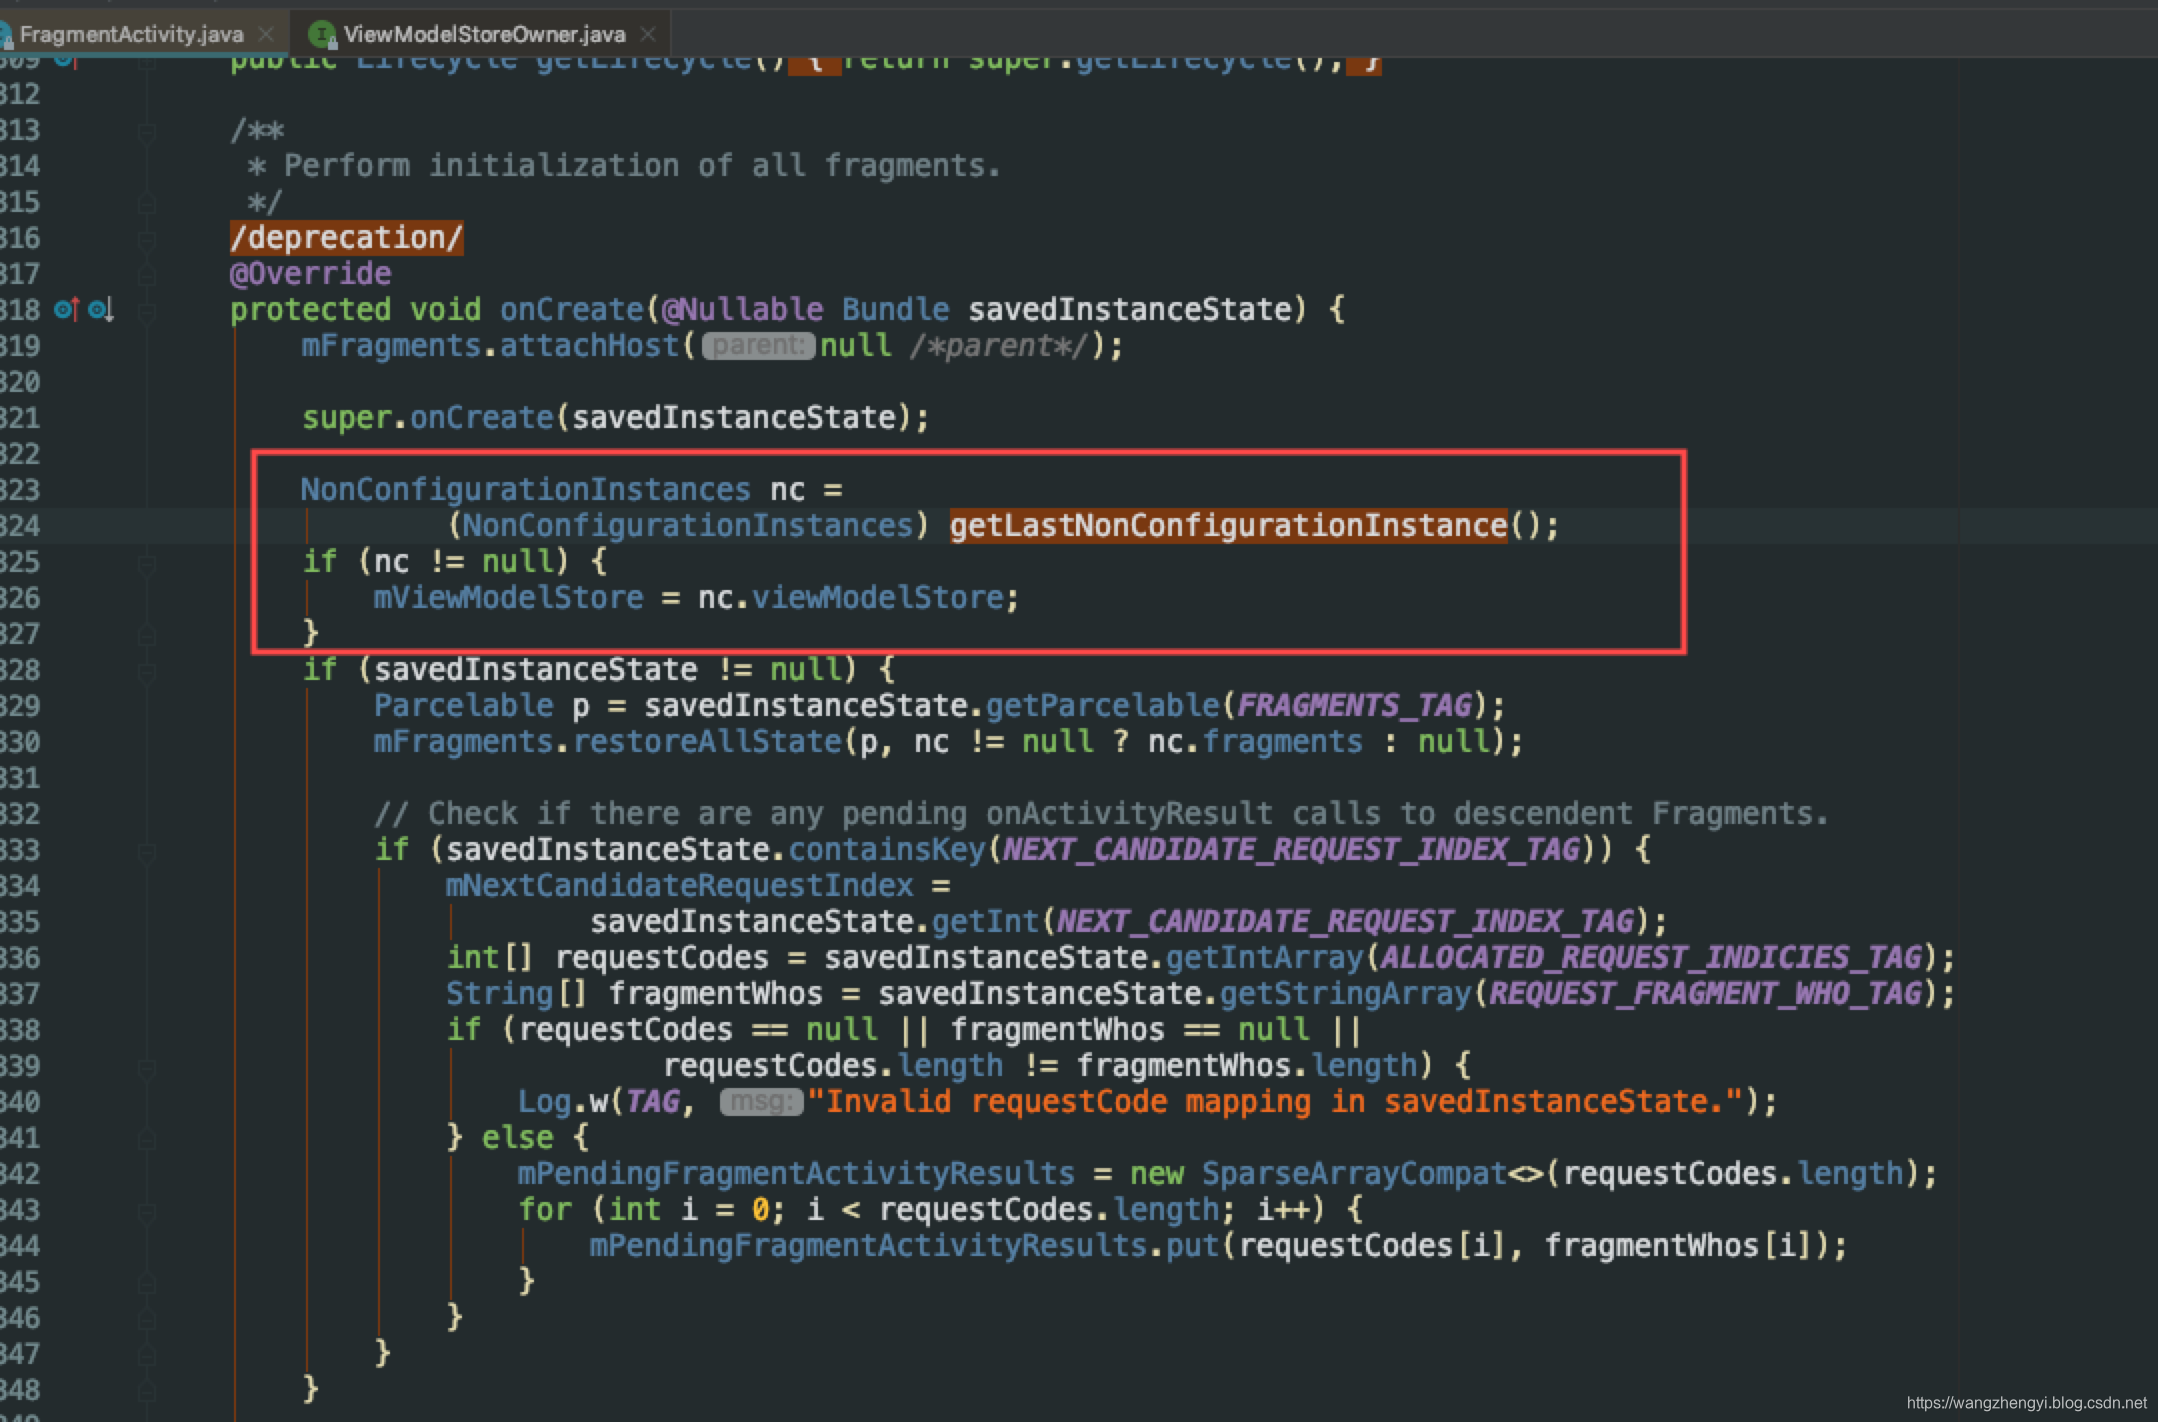Collapse the if (savedInstanceState != null) fold marker
This screenshot has width=2158, height=1422.
click(147, 671)
